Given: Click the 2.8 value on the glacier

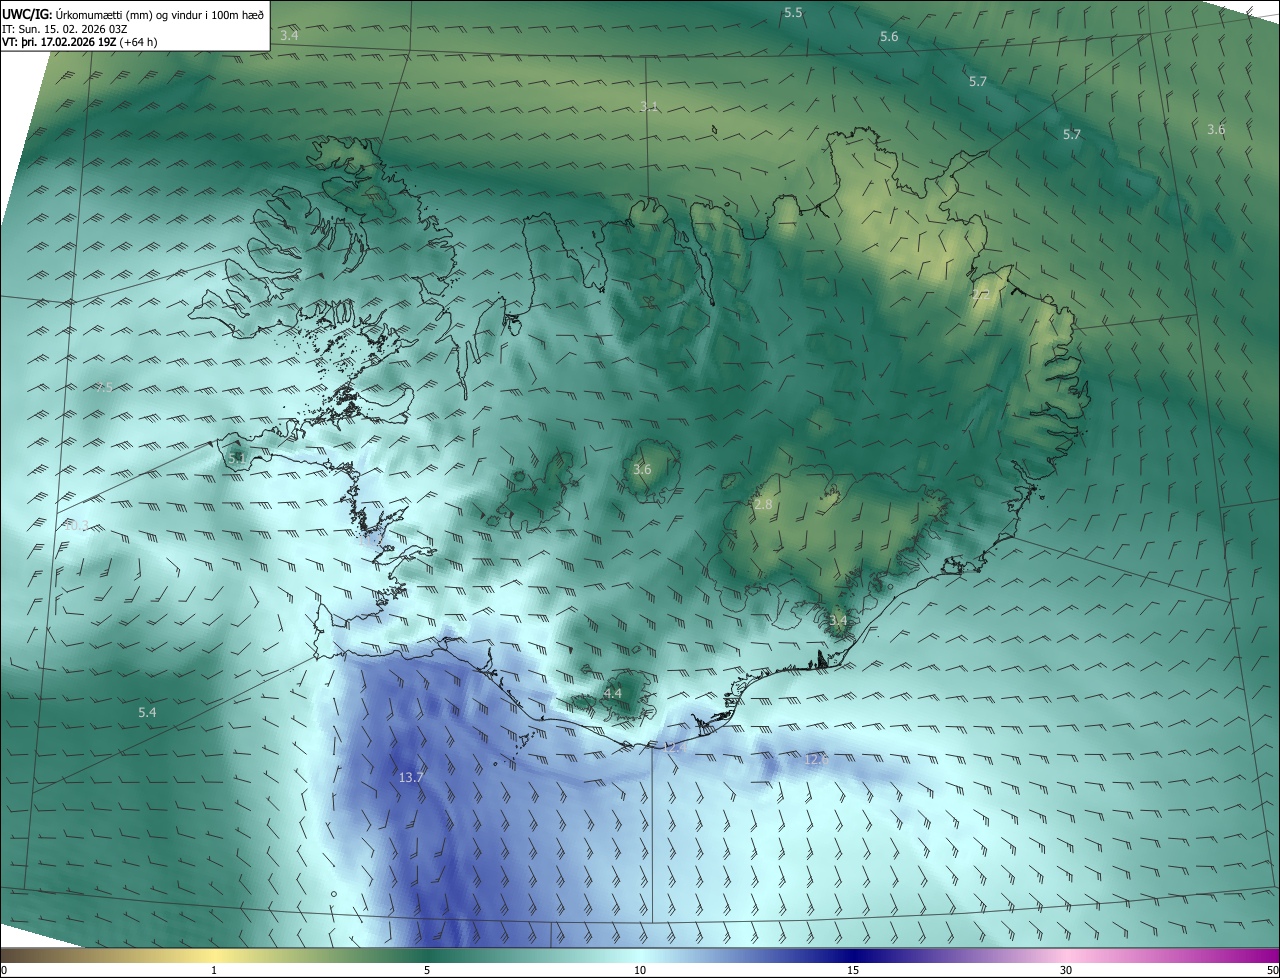Looking at the screenshot, I should click(x=763, y=504).
